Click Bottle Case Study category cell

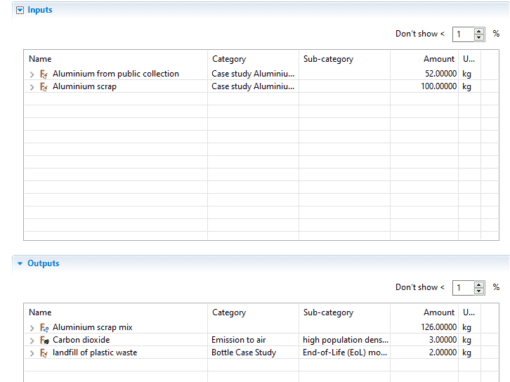point(244,353)
